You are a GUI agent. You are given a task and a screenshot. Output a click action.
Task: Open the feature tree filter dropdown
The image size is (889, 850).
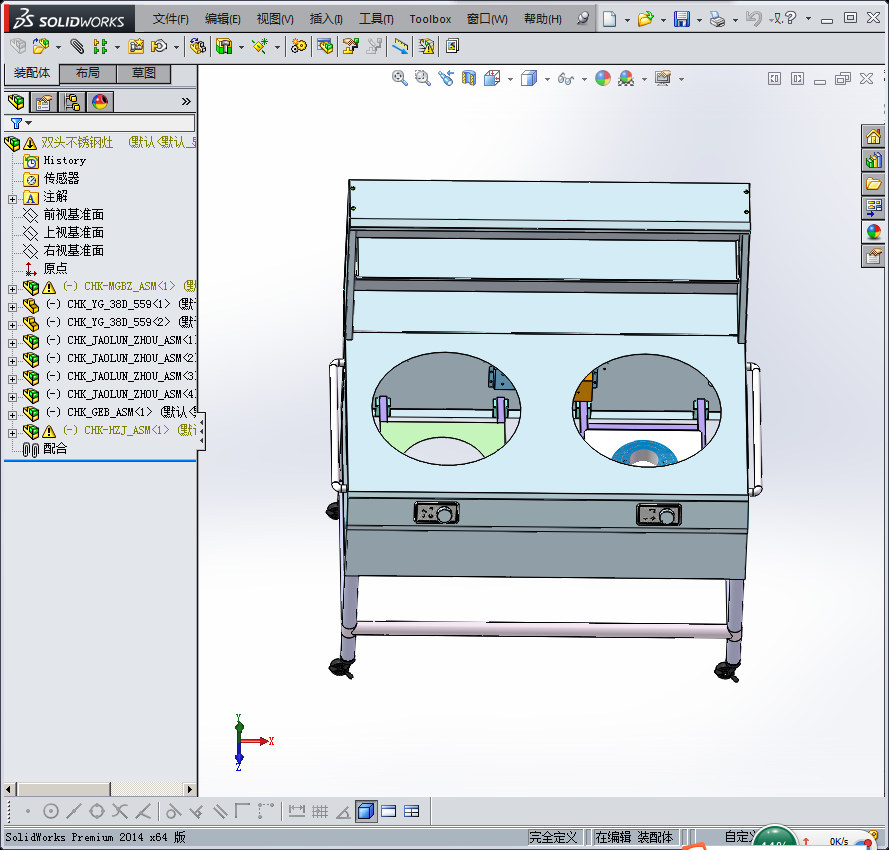21,123
